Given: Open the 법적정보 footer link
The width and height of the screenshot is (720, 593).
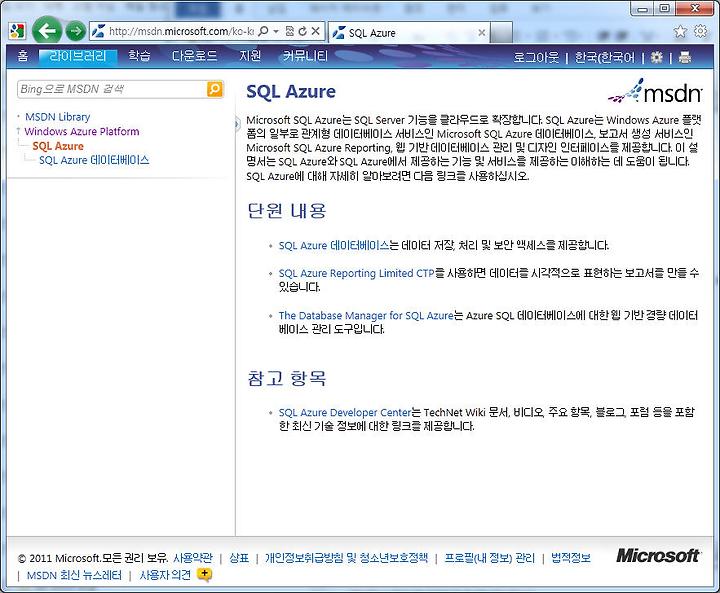Looking at the screenshot, I should (x=571, y=558).
